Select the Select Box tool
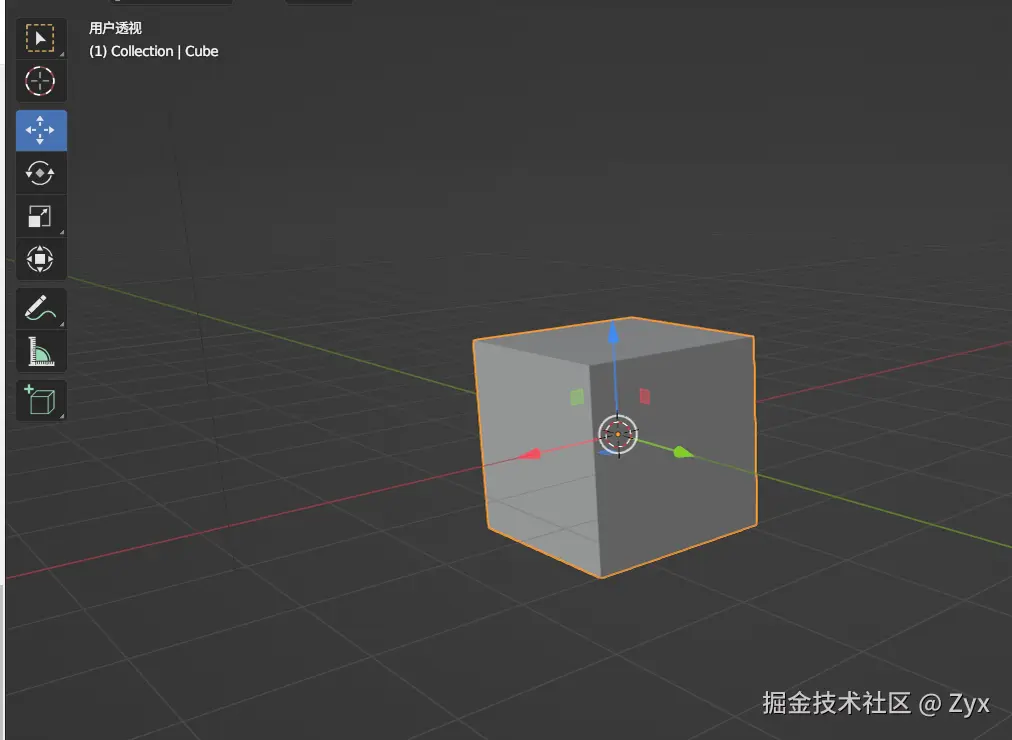Screen dimensions: 1012x740 click(41, 39)
